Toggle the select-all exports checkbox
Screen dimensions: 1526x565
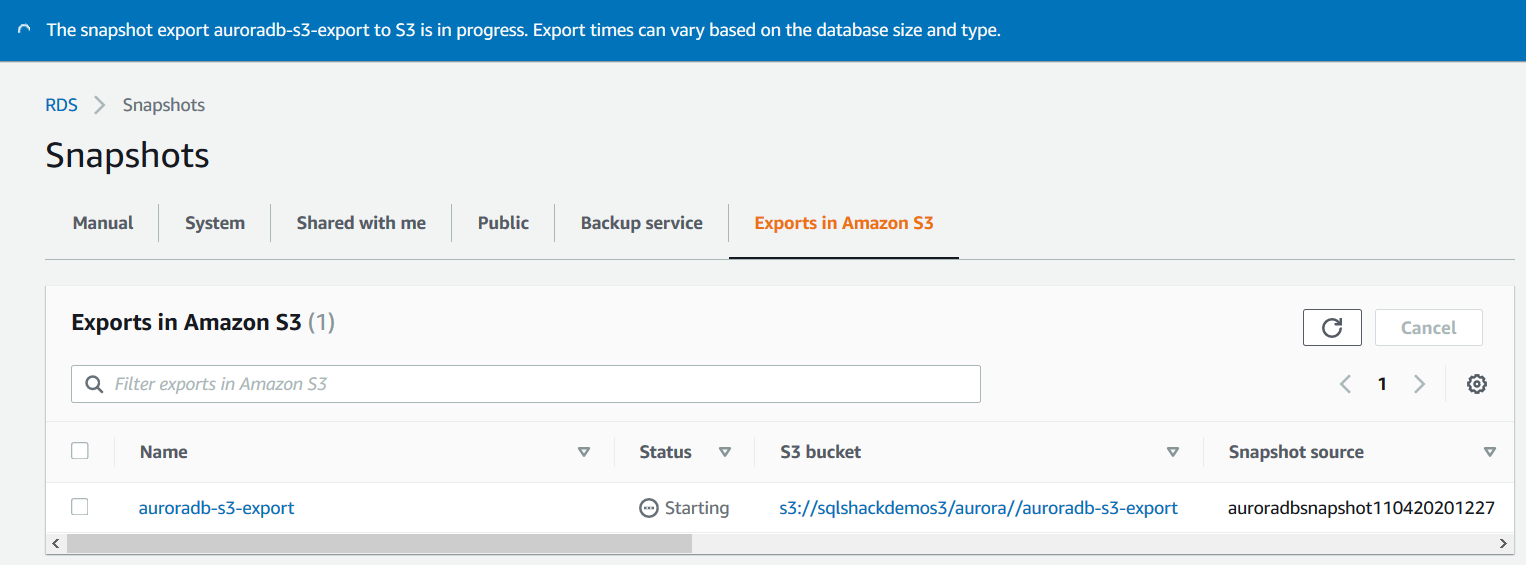coord(80,451)
